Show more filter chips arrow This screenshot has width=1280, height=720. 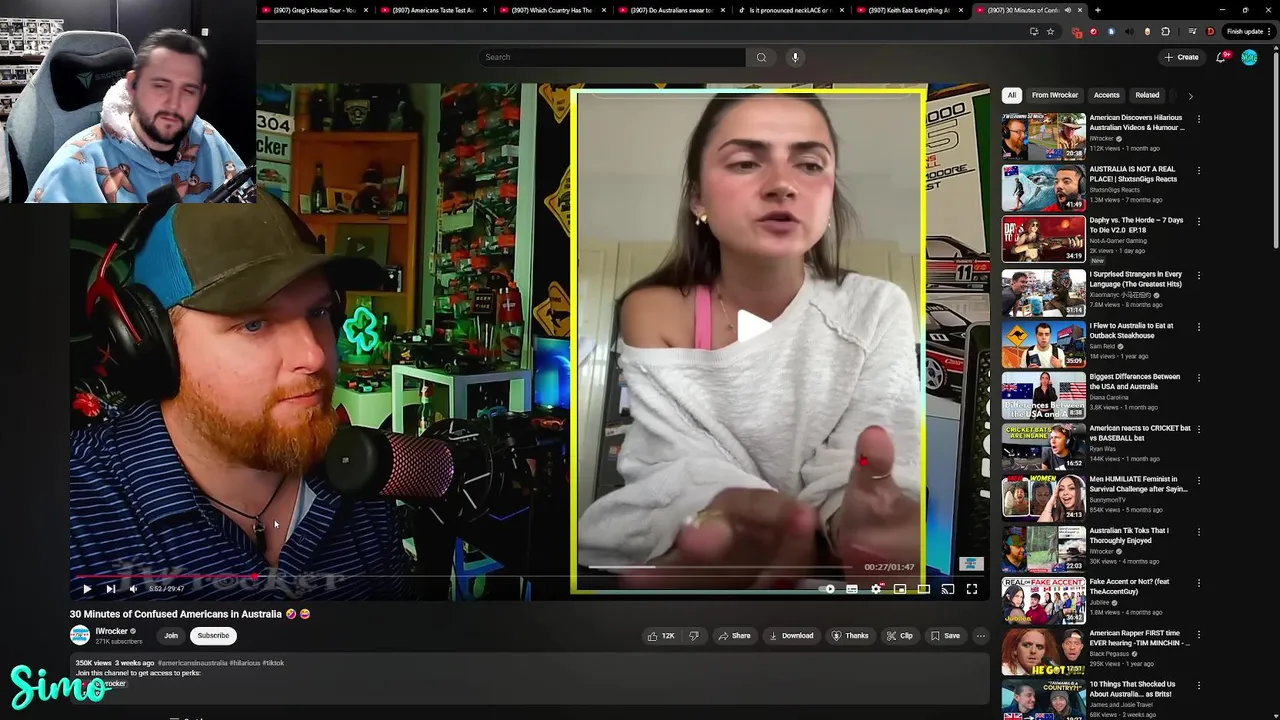pyautogui.click(x=1190, y=96)
